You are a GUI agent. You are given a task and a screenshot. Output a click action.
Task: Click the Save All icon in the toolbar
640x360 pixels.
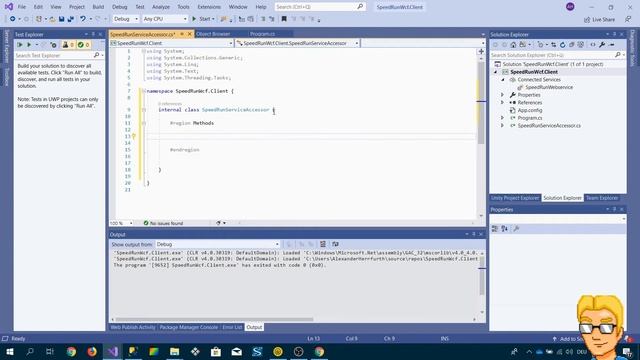71,19
